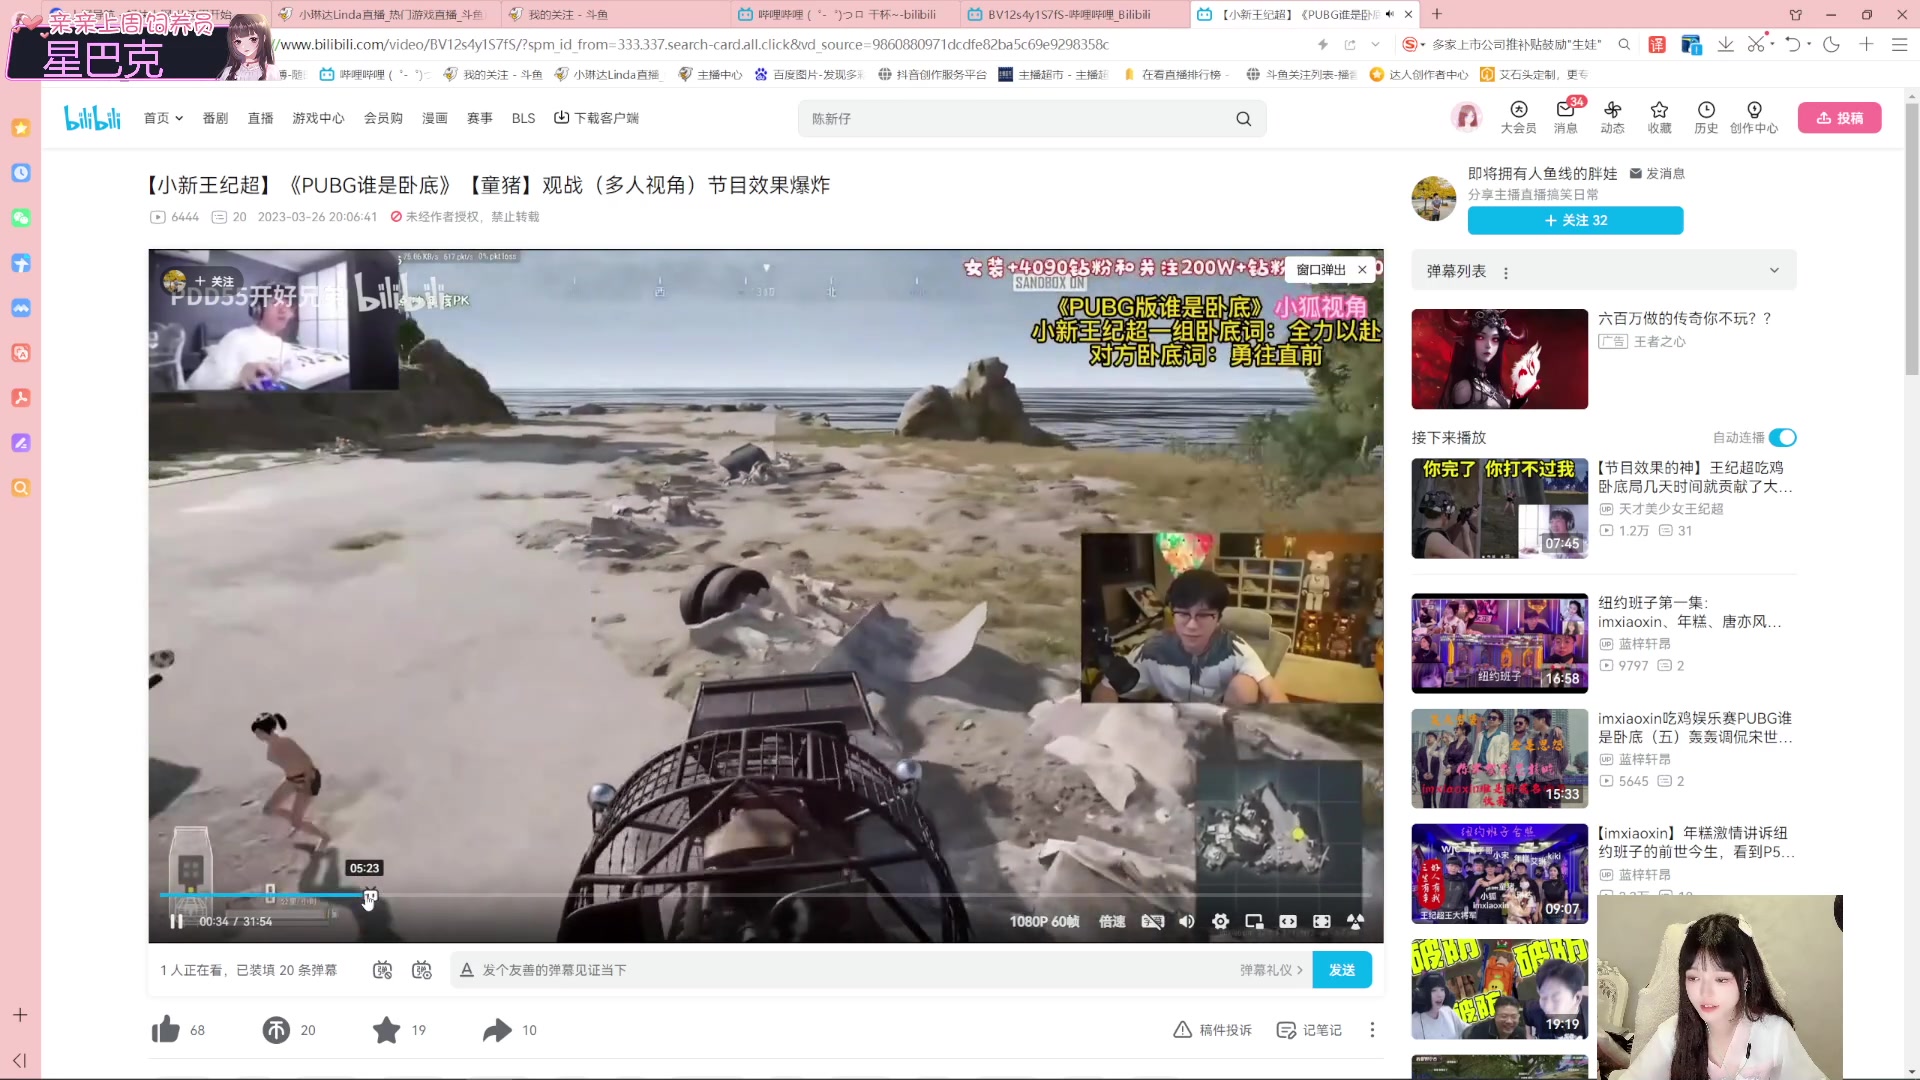The height and width of the screenshot is (1080, 1920).
Task: Open 动态 activity feed icon
Action: point(1612,117)
